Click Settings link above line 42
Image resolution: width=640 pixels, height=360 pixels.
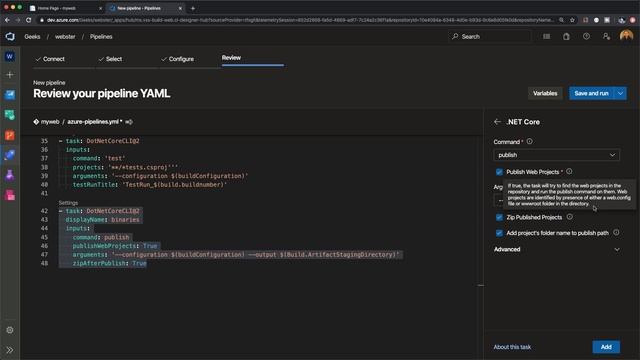(x=68, y=202)
